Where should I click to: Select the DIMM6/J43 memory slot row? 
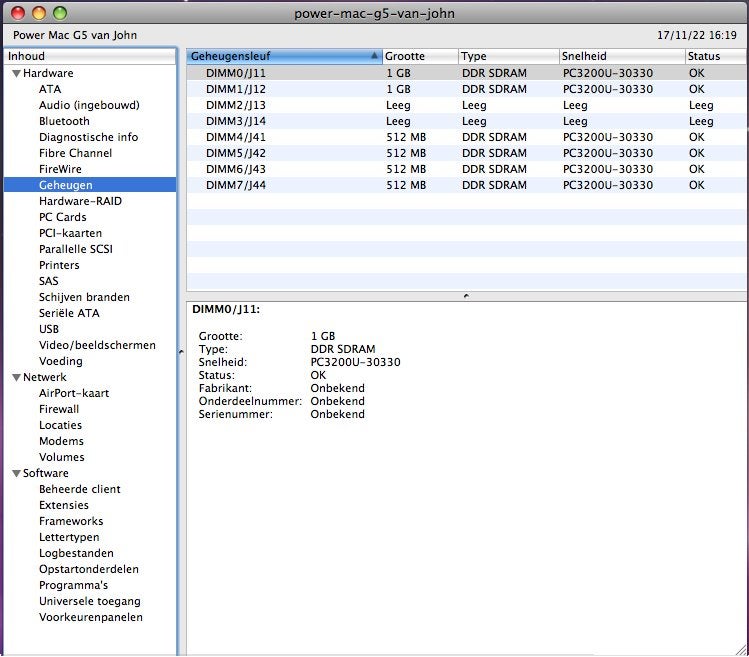coord(466,169)
